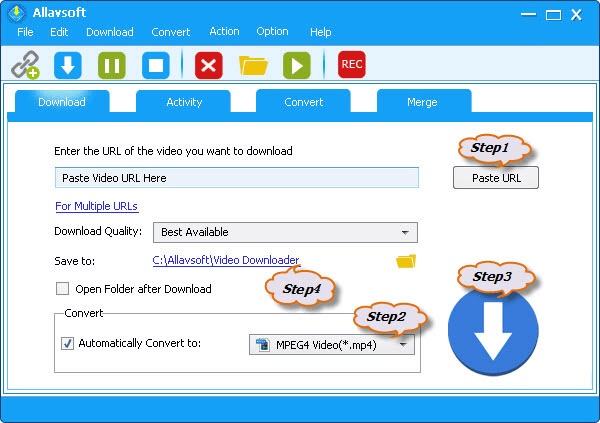600x423 pixels.
Task: Switch to the Activity tab
Action: click(184, 102)
